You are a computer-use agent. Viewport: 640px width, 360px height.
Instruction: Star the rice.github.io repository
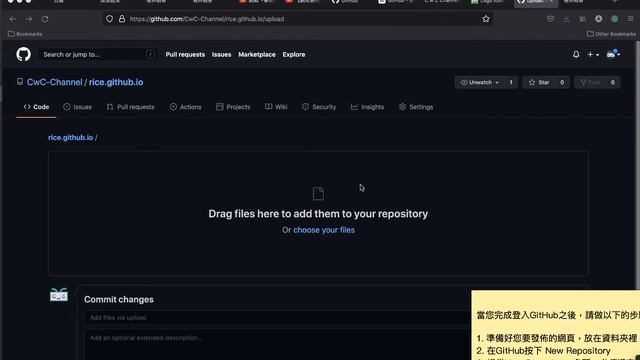(x=539, y=82)
